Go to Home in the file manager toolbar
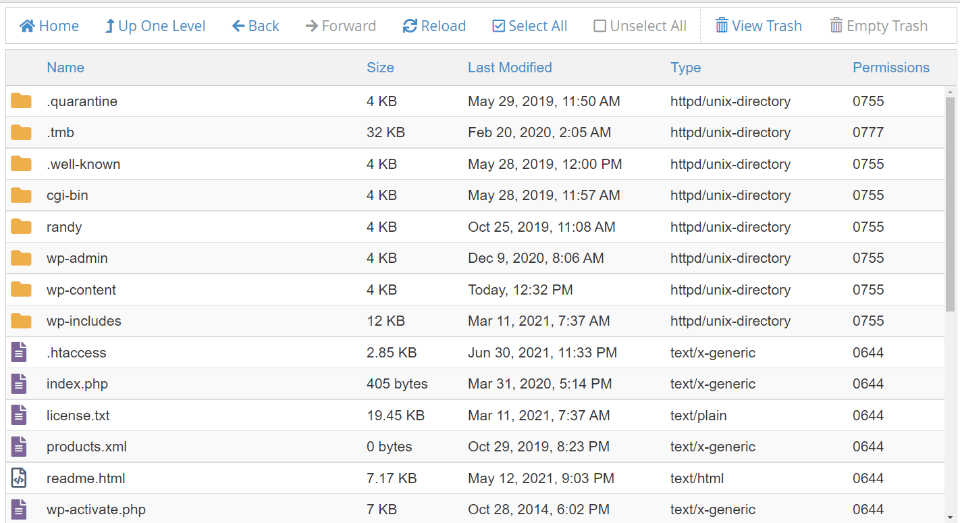The width and height of the screenshot is (960, 523). pos(49,26)
